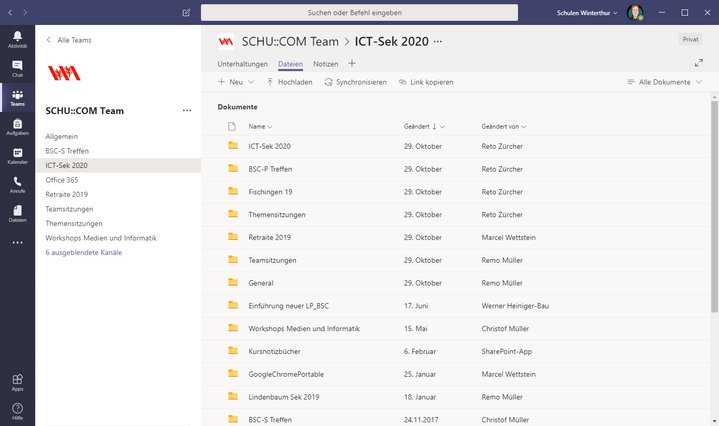Show more apps ellipsis in left rail
The height and width of the screenshot is (426, 719).
tap(17, 243)
